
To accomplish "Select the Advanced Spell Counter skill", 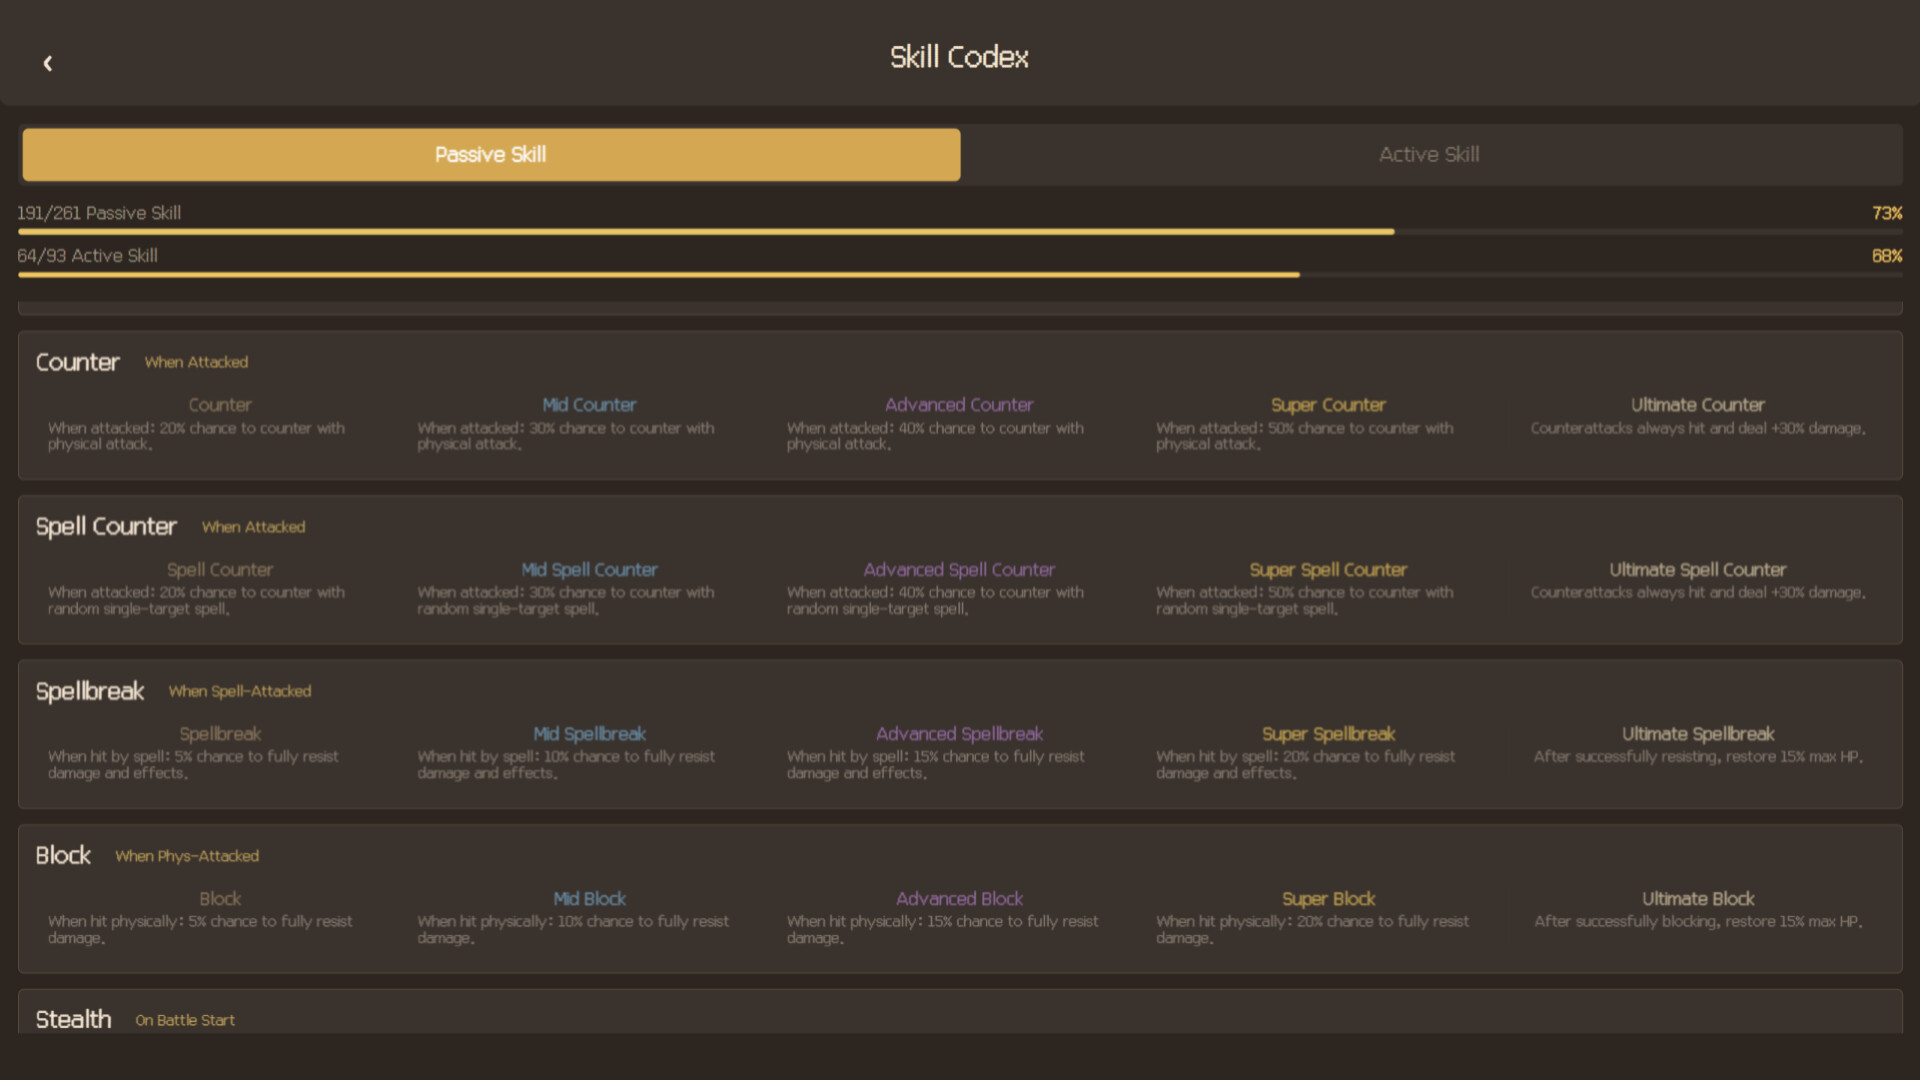I will tap(959, 570).
